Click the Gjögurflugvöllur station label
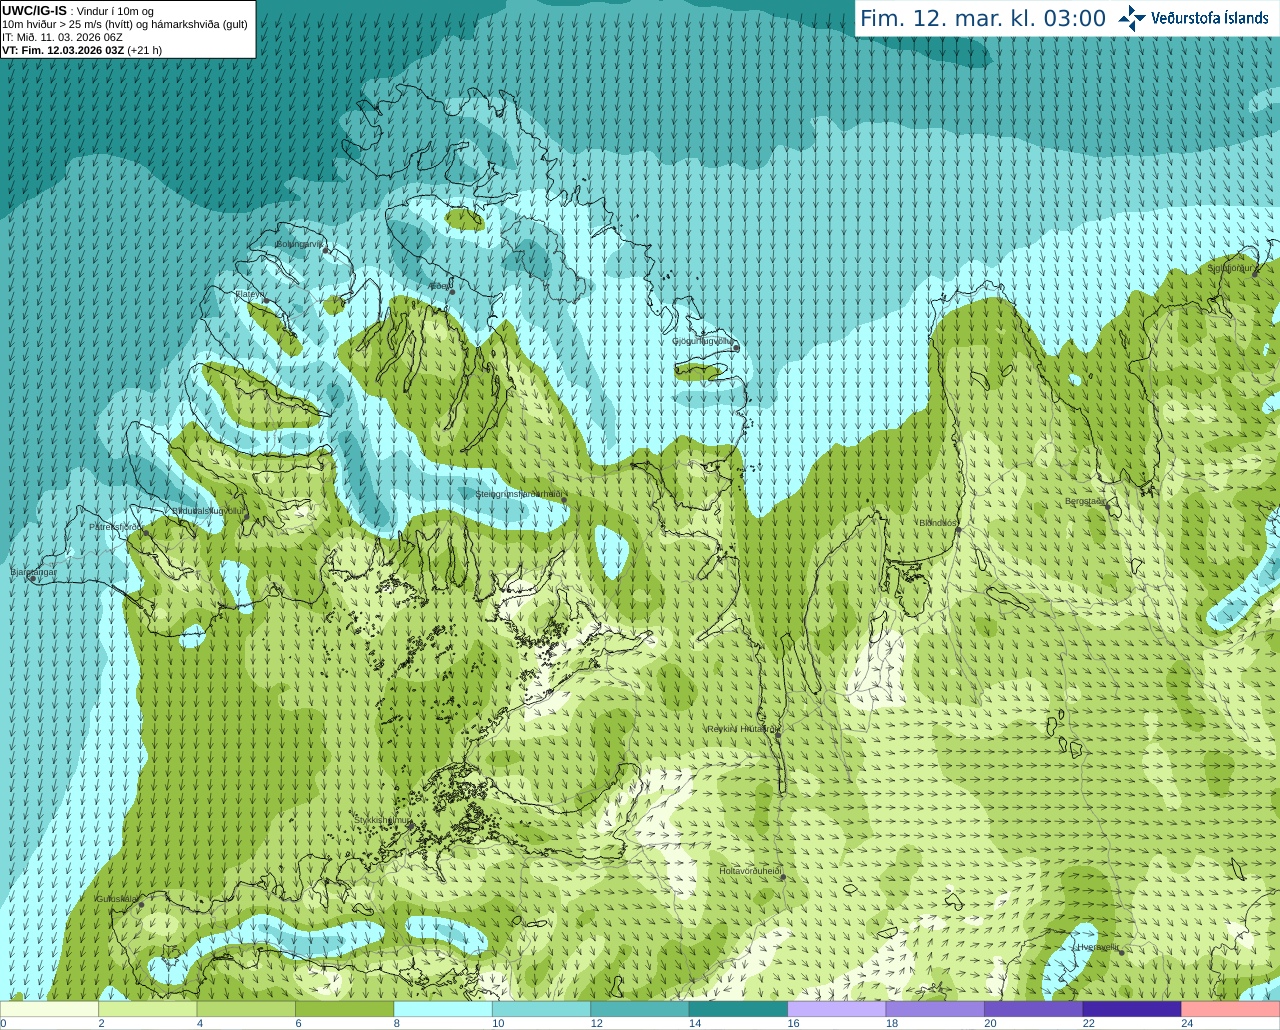The image size is (1280, 1030). (x=702, y=341)
